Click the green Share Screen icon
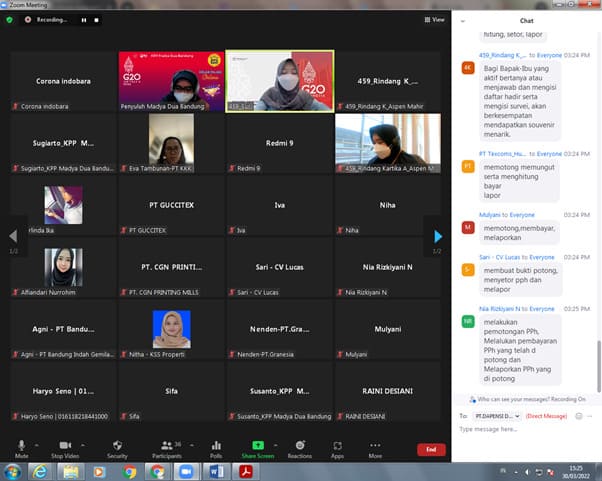 tap(258, 445)
